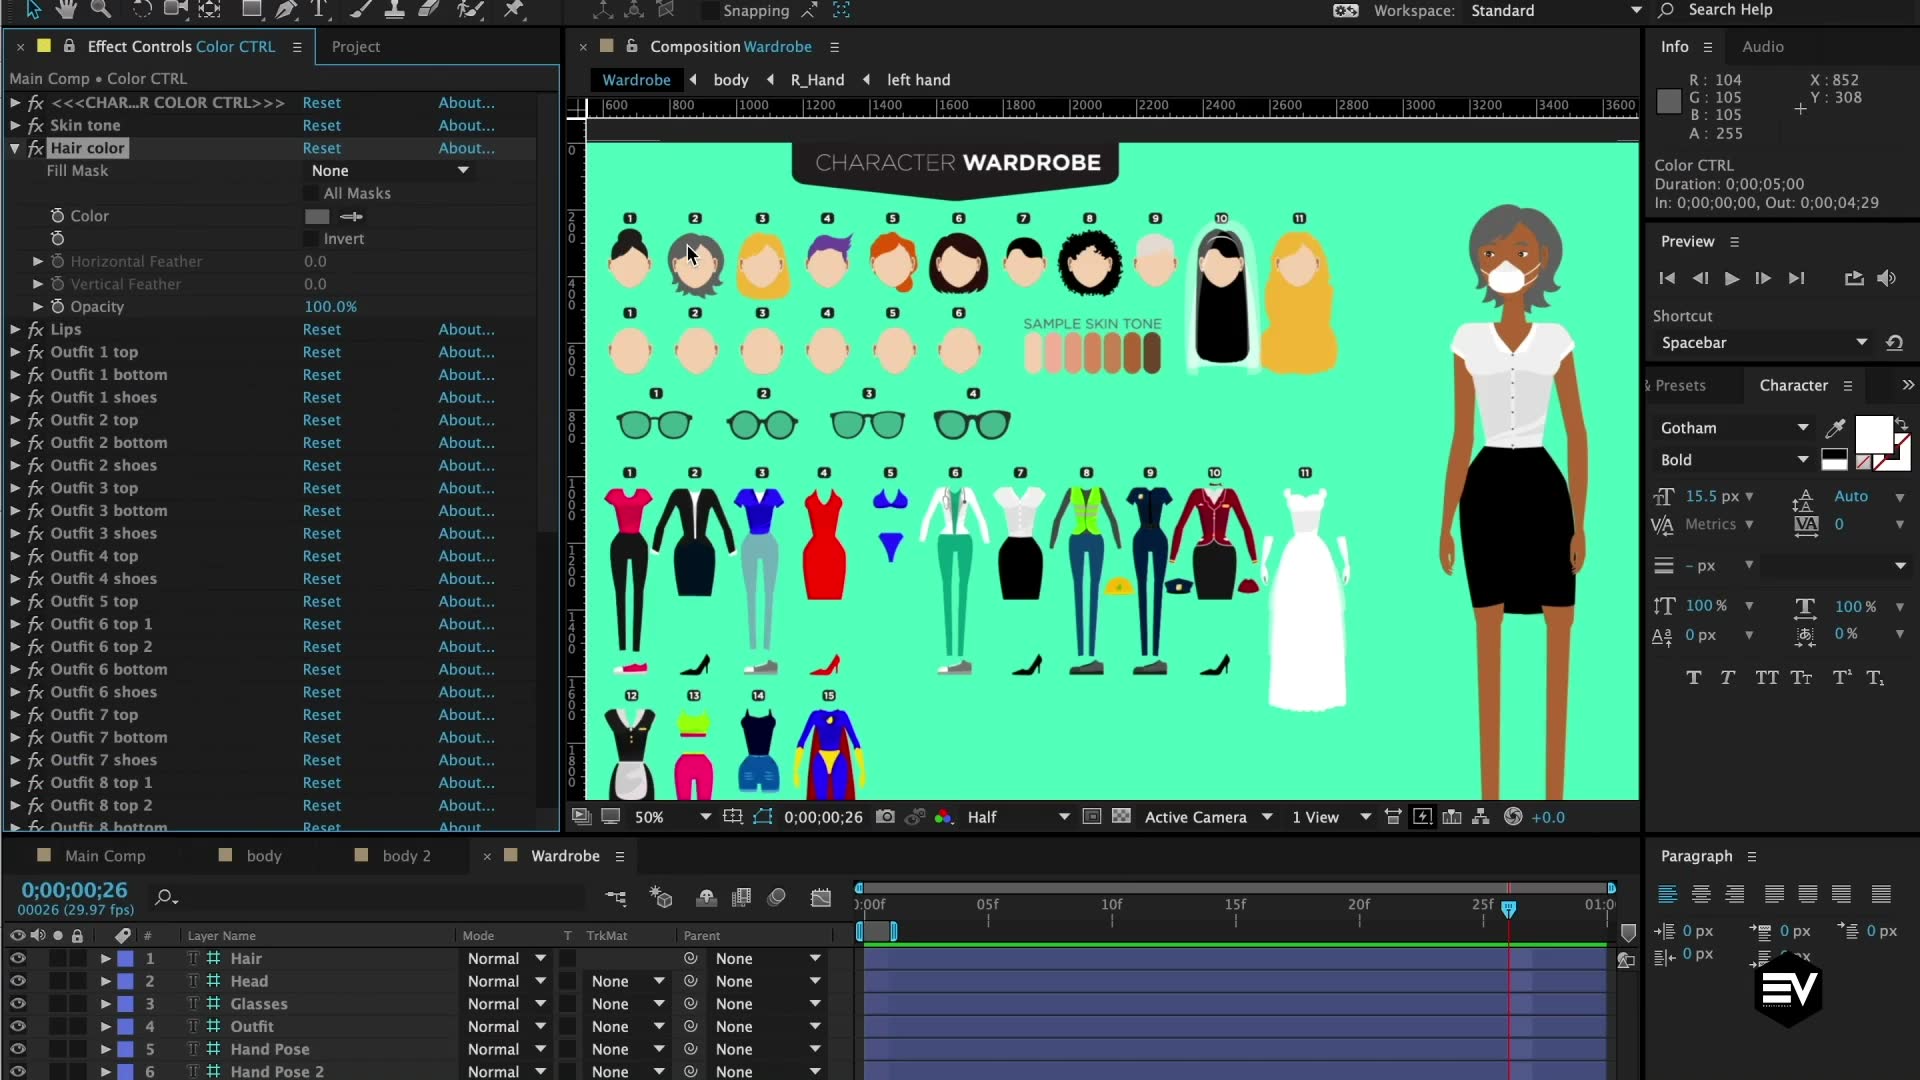Open the 50% magnification dropdown

671,817
